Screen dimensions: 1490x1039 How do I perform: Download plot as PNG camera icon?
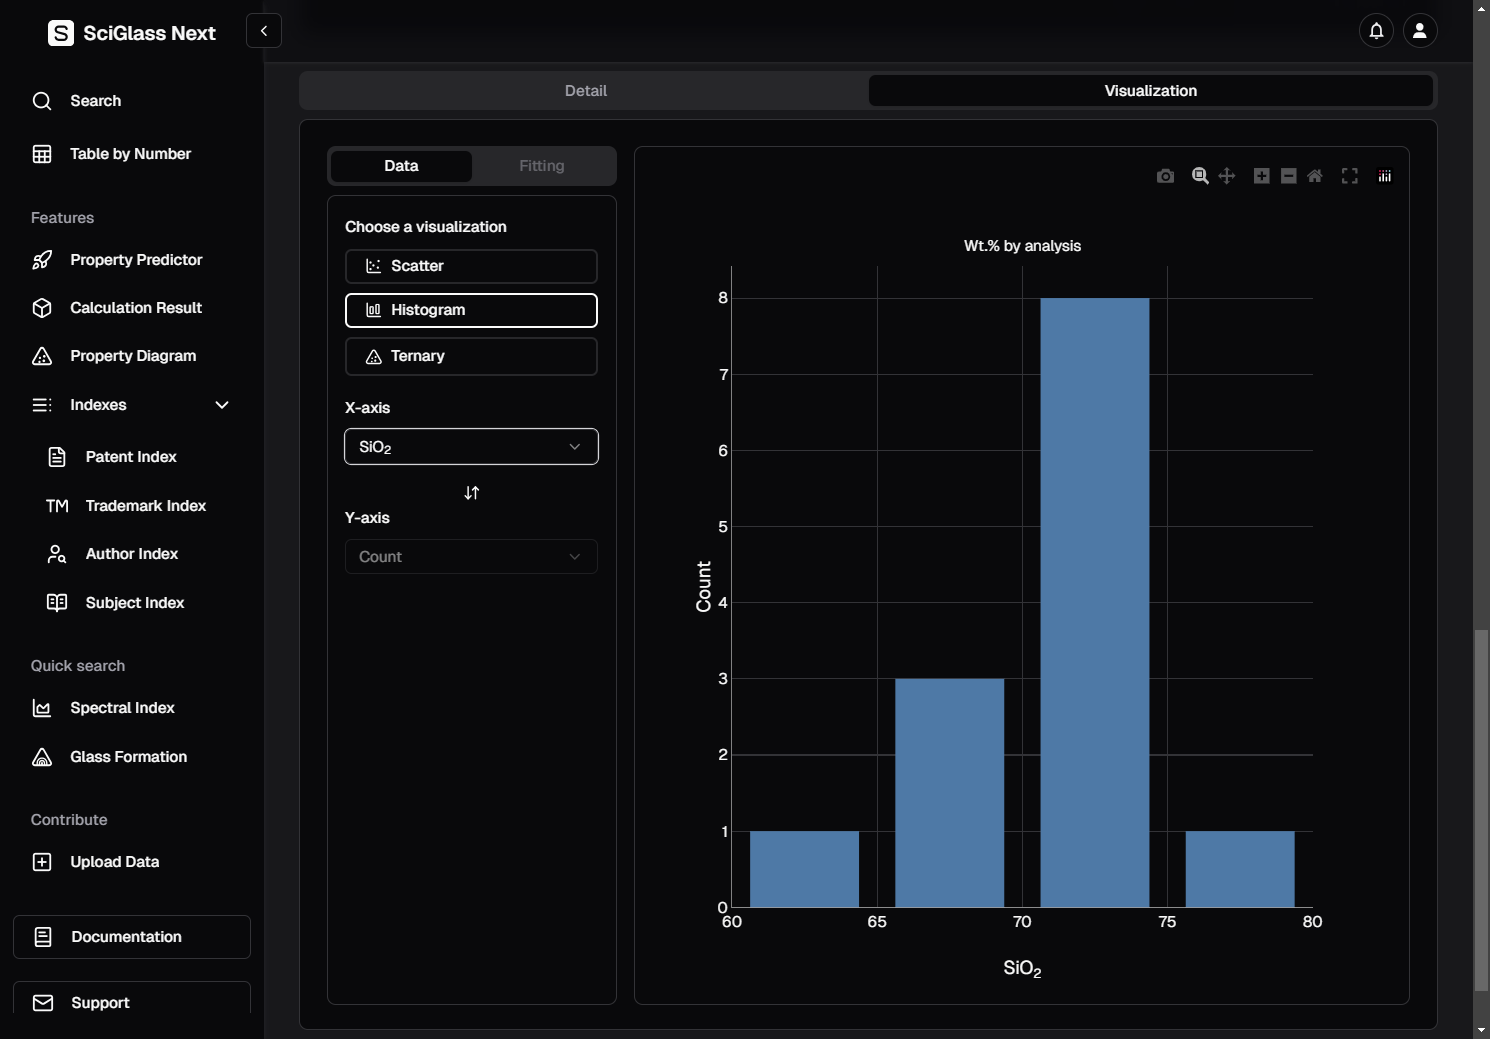(x=1165, y=176)
